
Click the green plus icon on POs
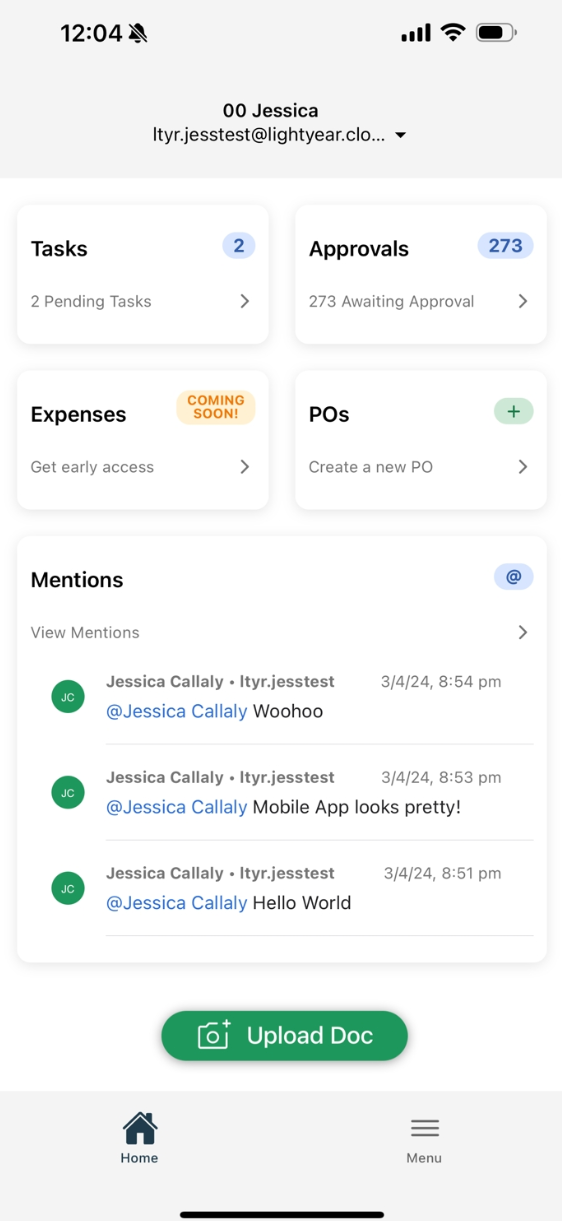[x=513, y=411]
